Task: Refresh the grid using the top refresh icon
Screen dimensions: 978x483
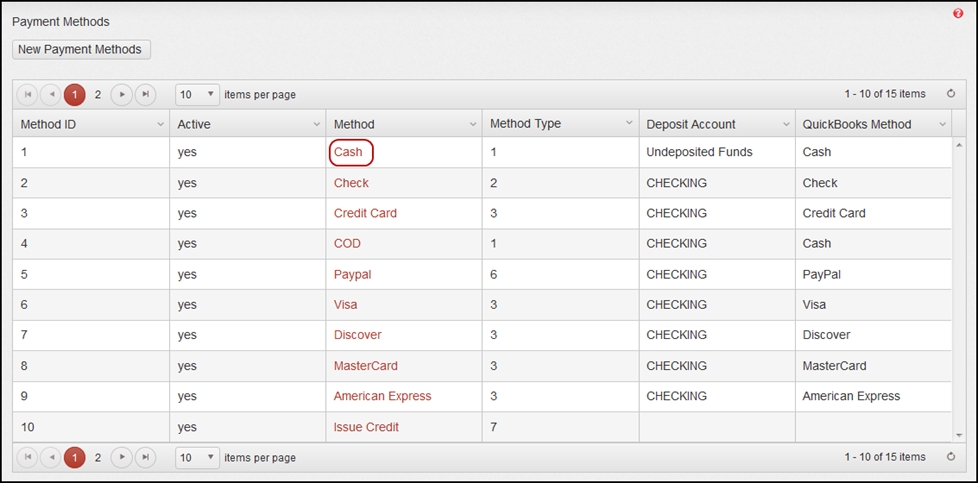Action: [x=951, y=94]
